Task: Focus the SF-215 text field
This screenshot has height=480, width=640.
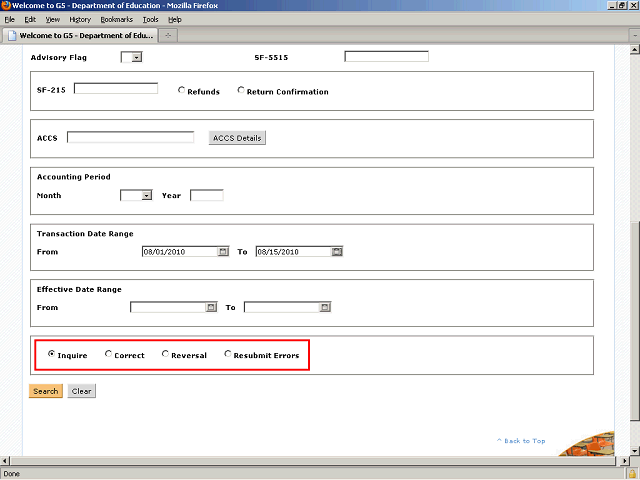Action: [116, 89]
